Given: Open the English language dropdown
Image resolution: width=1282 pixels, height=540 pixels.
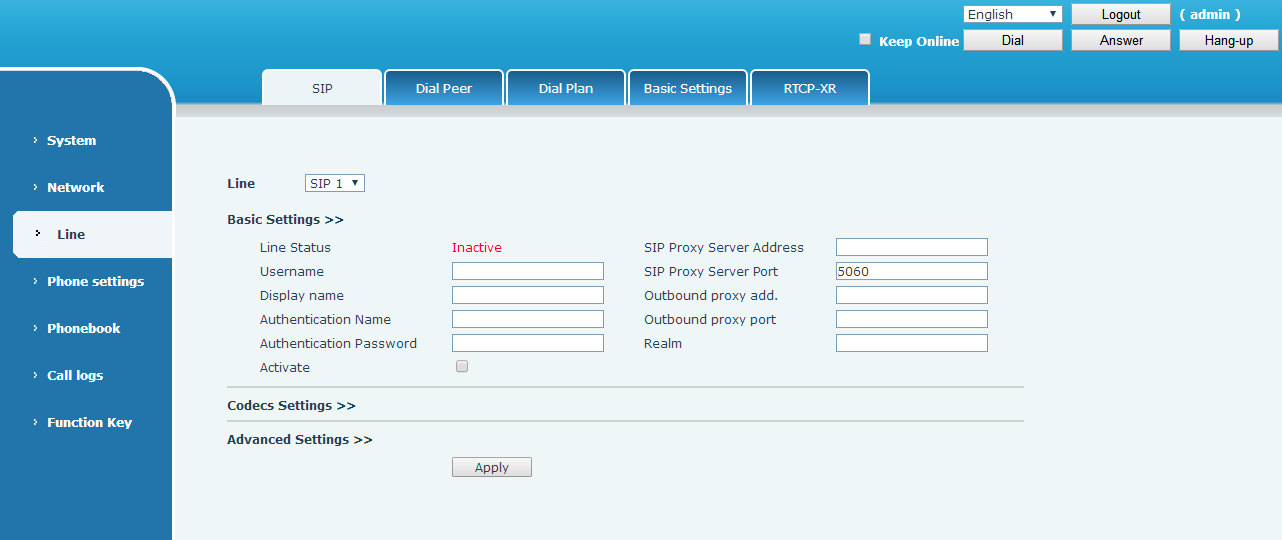Looking at the screenshot, I should pyautogui.click(x=1012, y=14).
